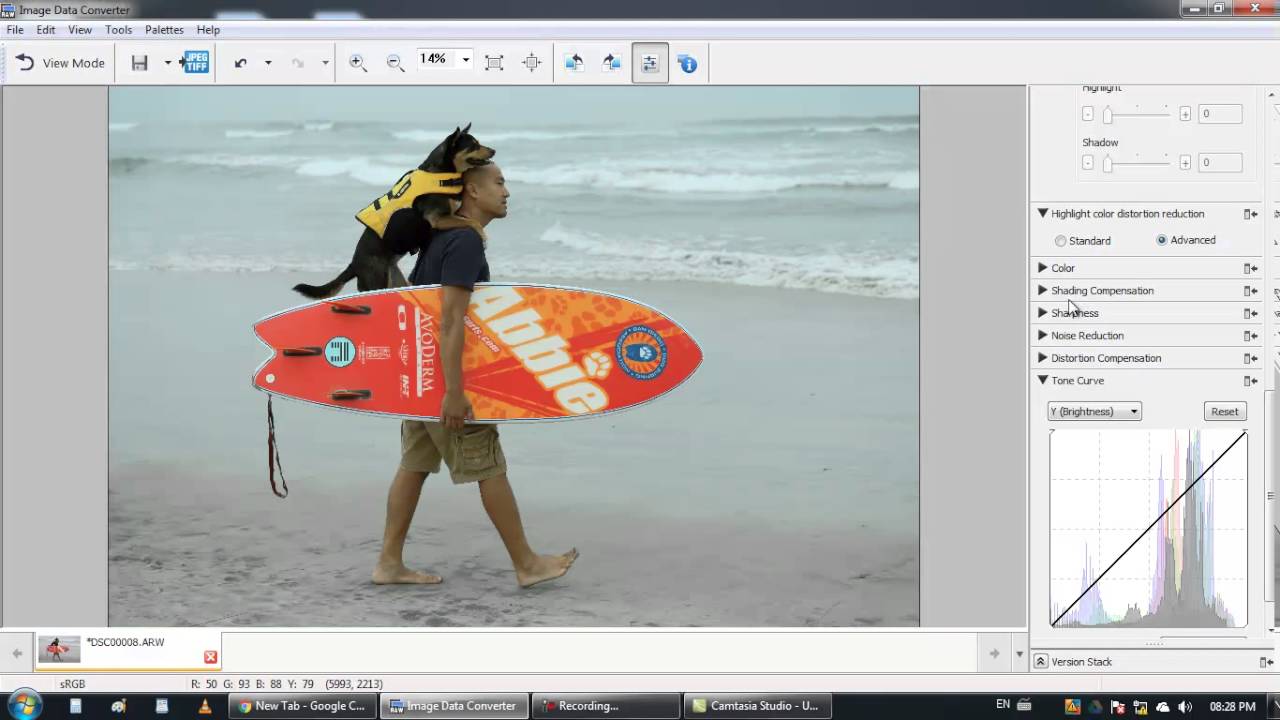Click the fit-to-window icon
Screen dimensions: 1280x720
click(494, 63)
